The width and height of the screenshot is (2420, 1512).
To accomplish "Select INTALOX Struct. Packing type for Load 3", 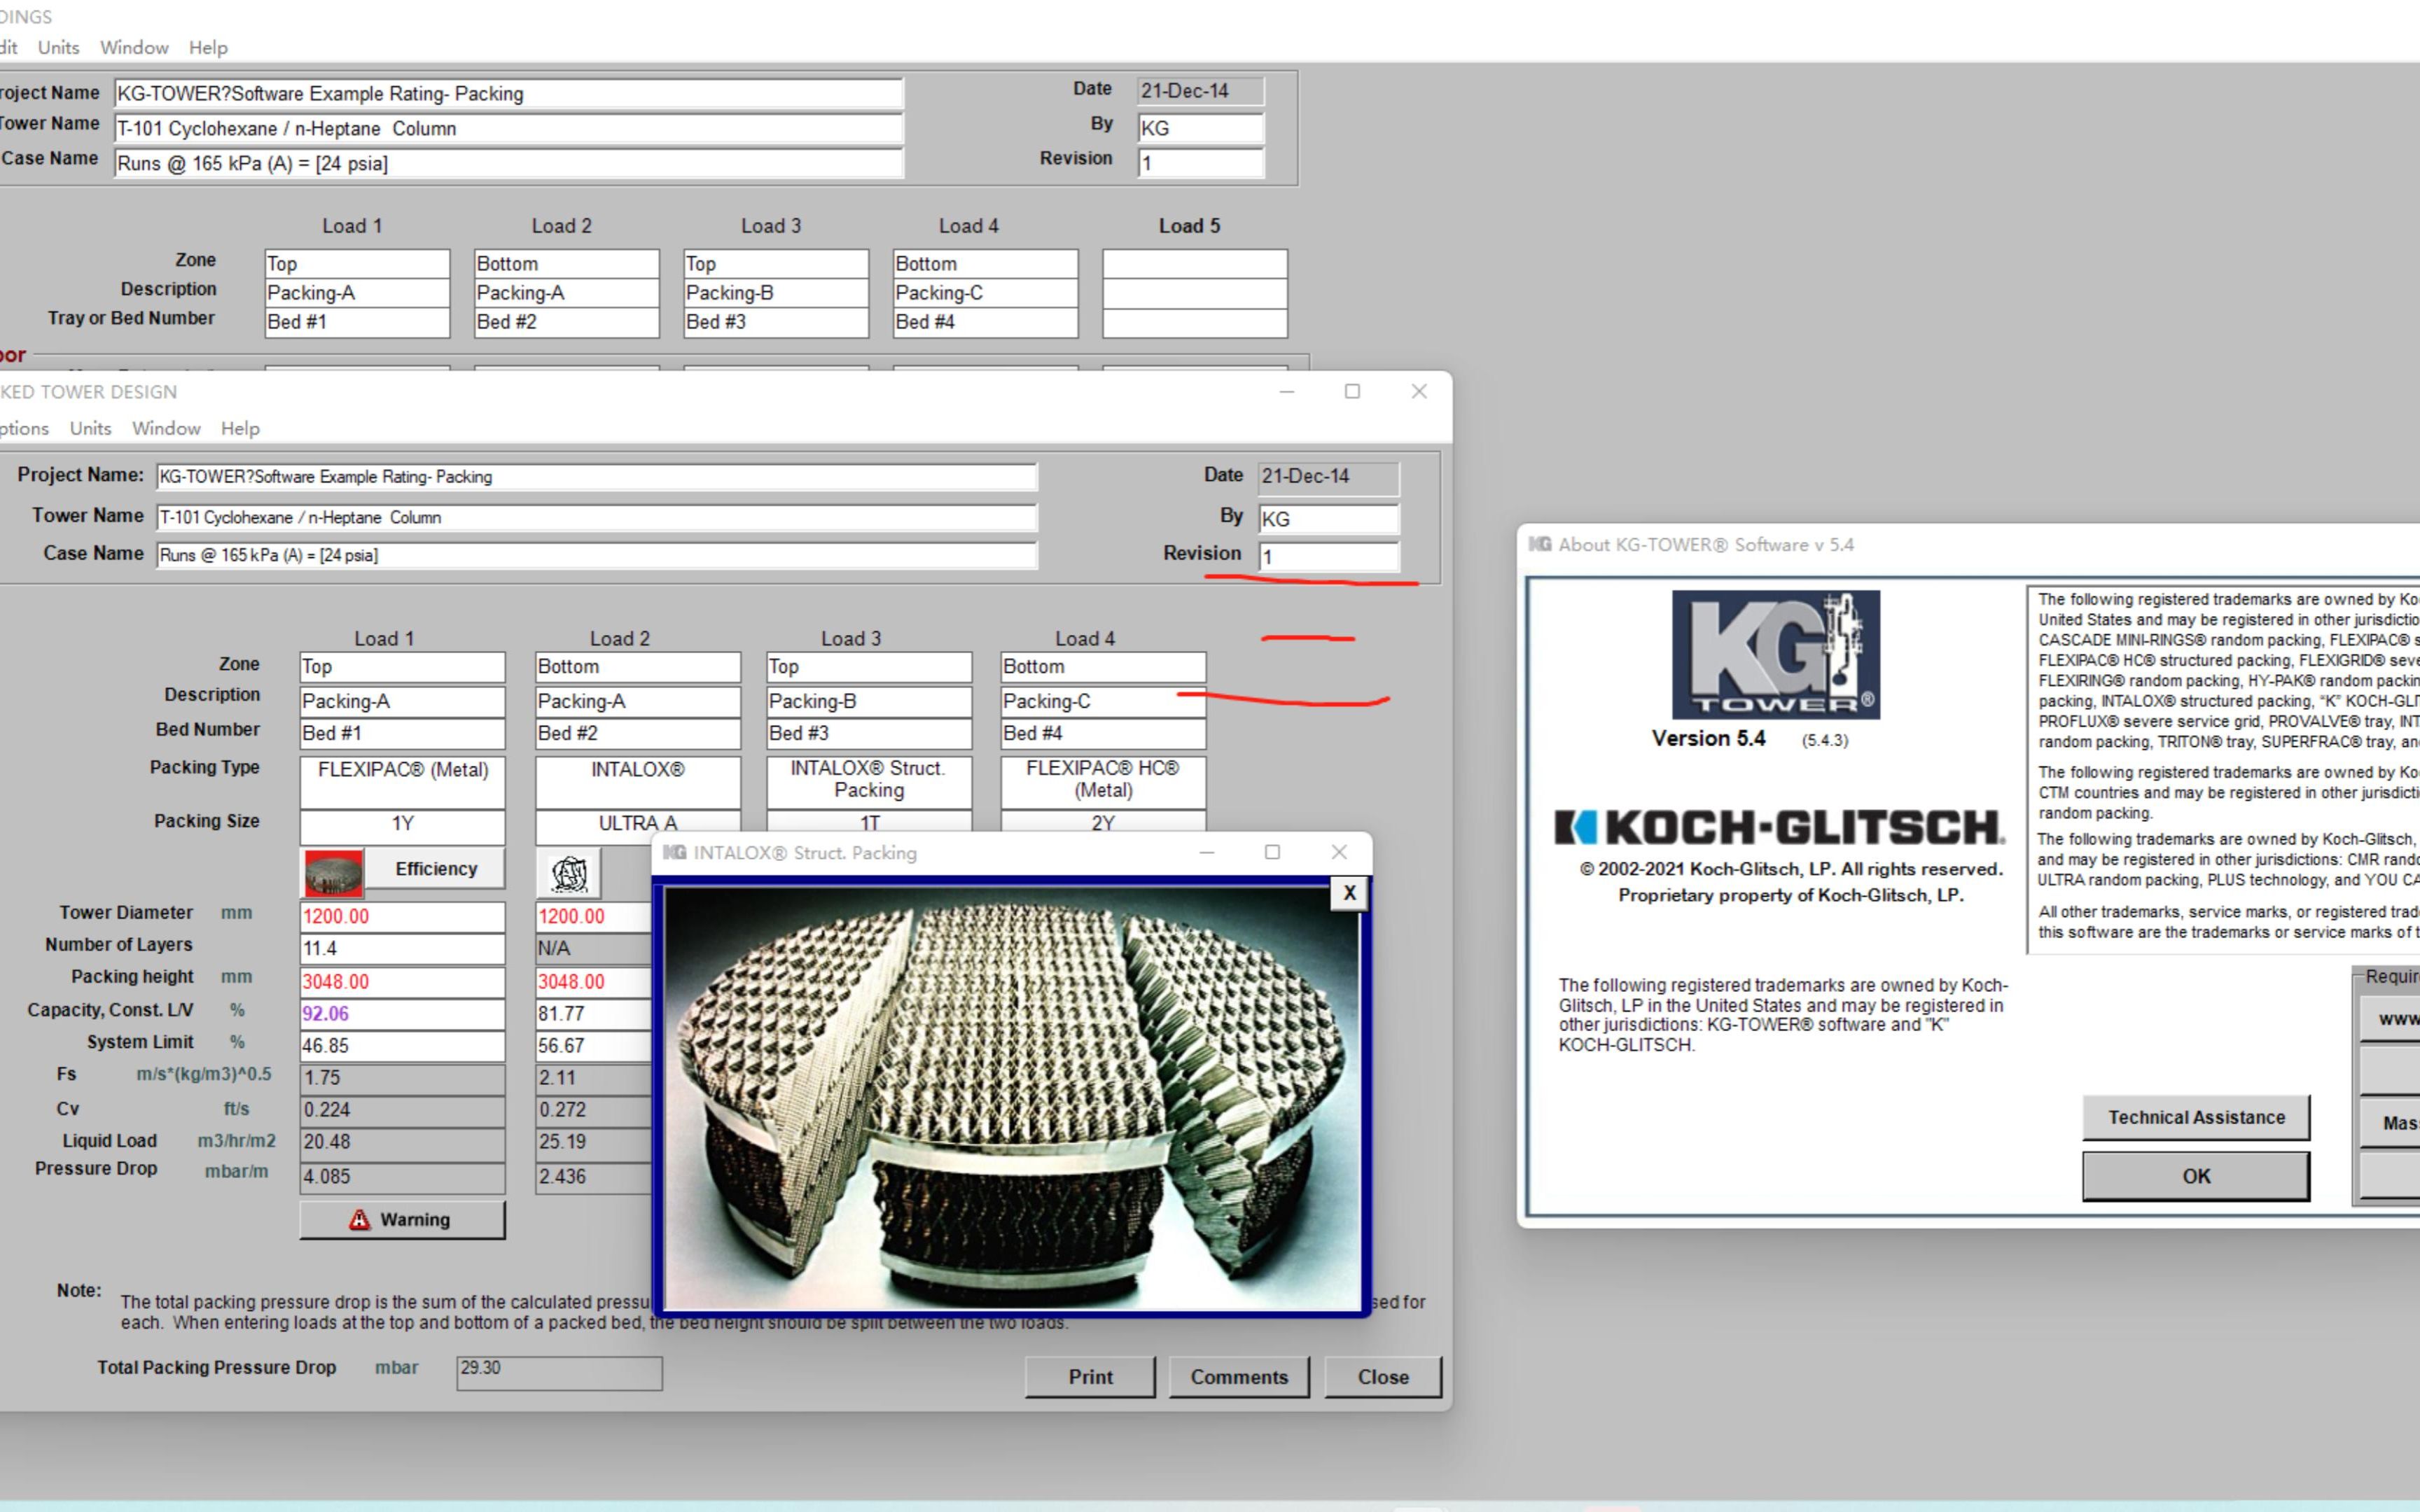I will pos(869,781).
